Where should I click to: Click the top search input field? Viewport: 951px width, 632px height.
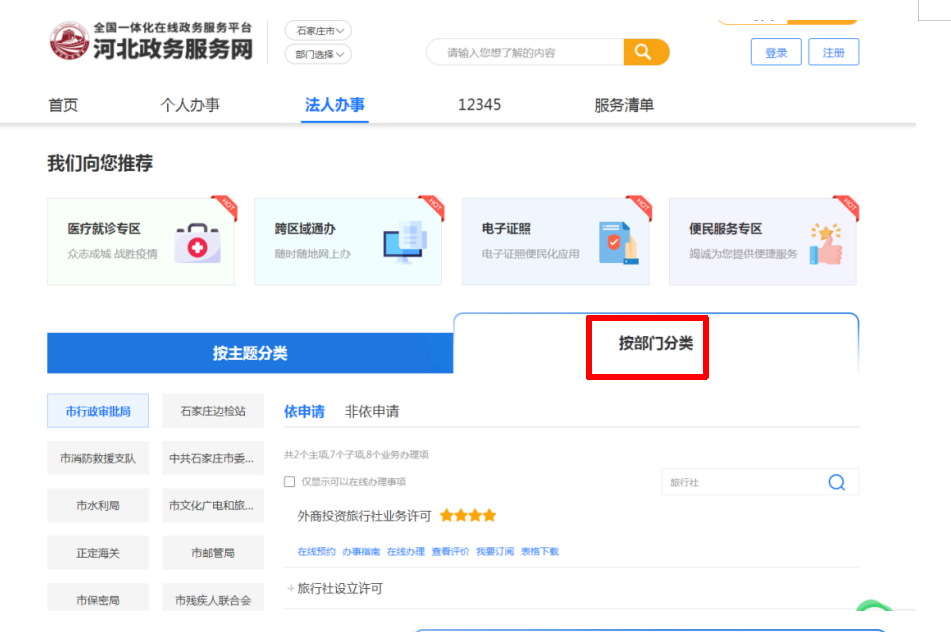(x=525, y=53)
